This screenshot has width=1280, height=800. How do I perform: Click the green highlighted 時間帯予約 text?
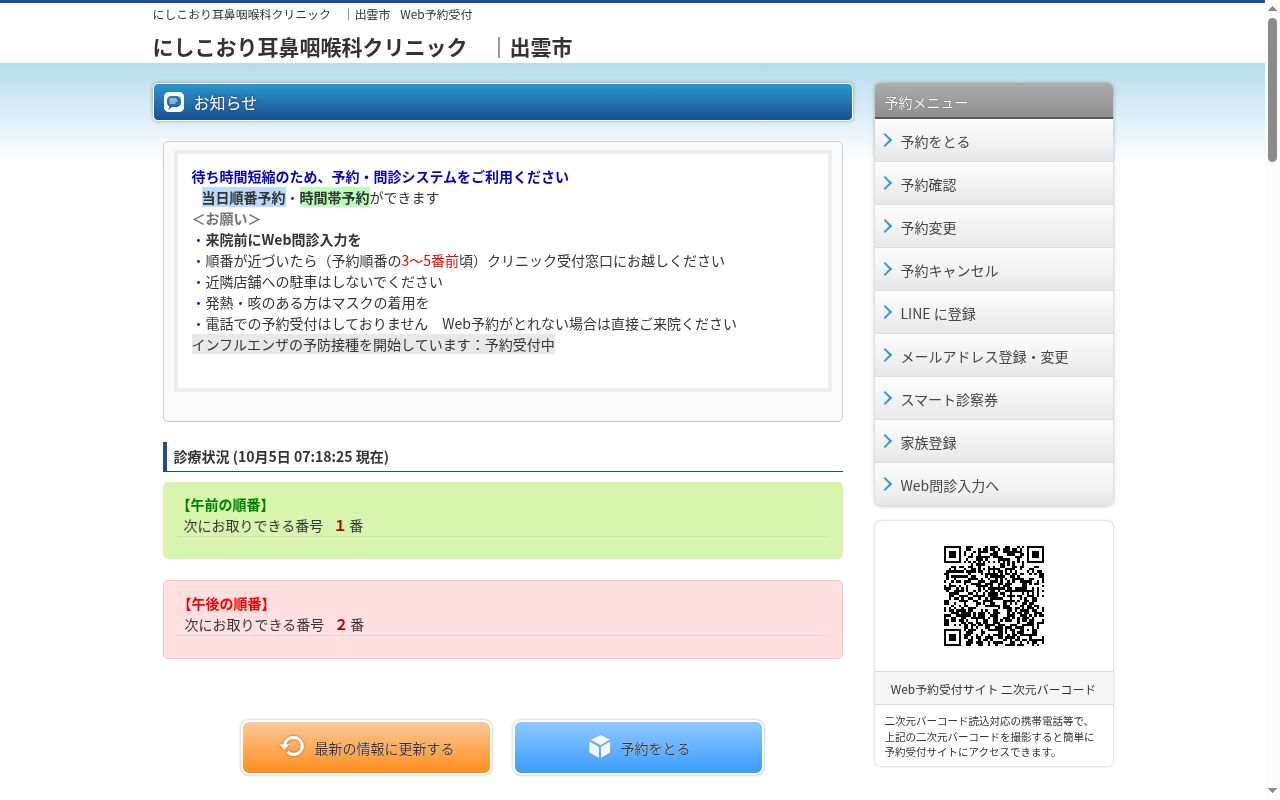335,198
